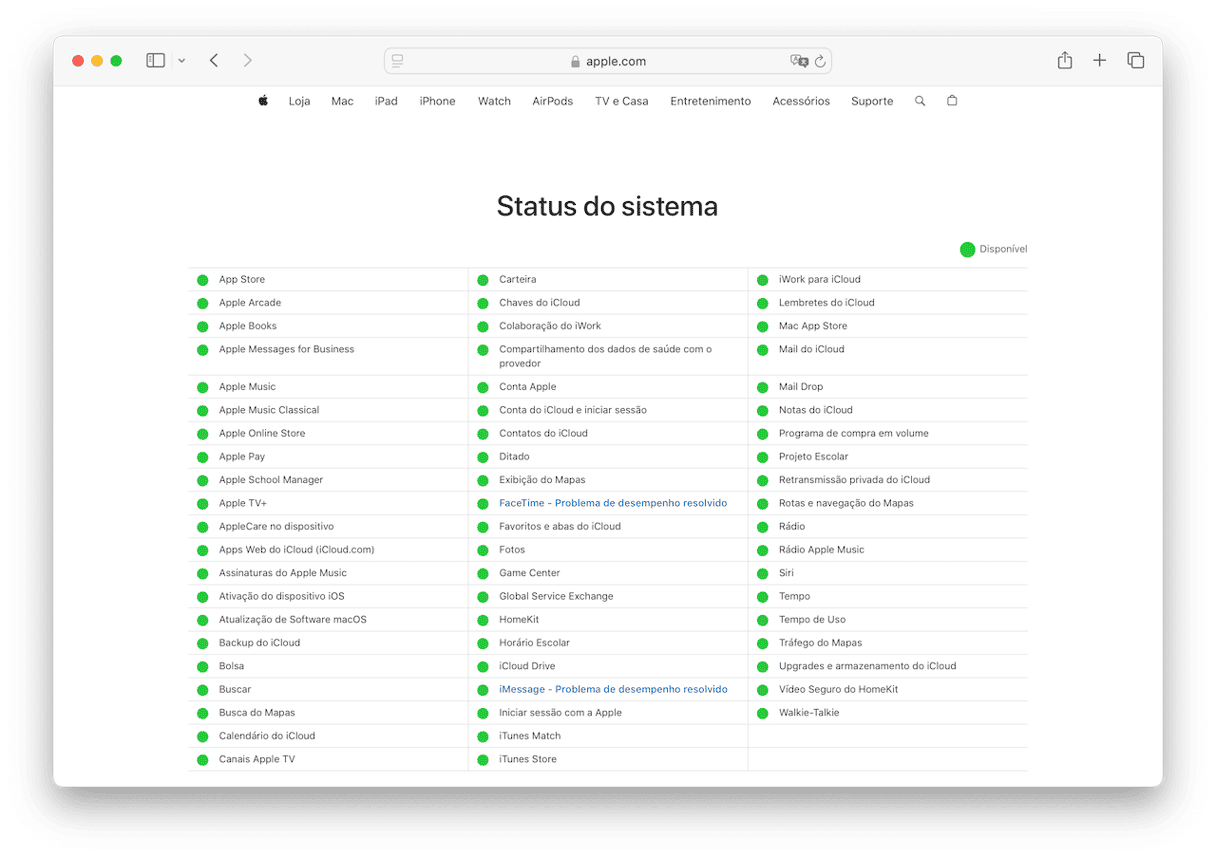Open the Entretenimento menu item

click(710, 101)
